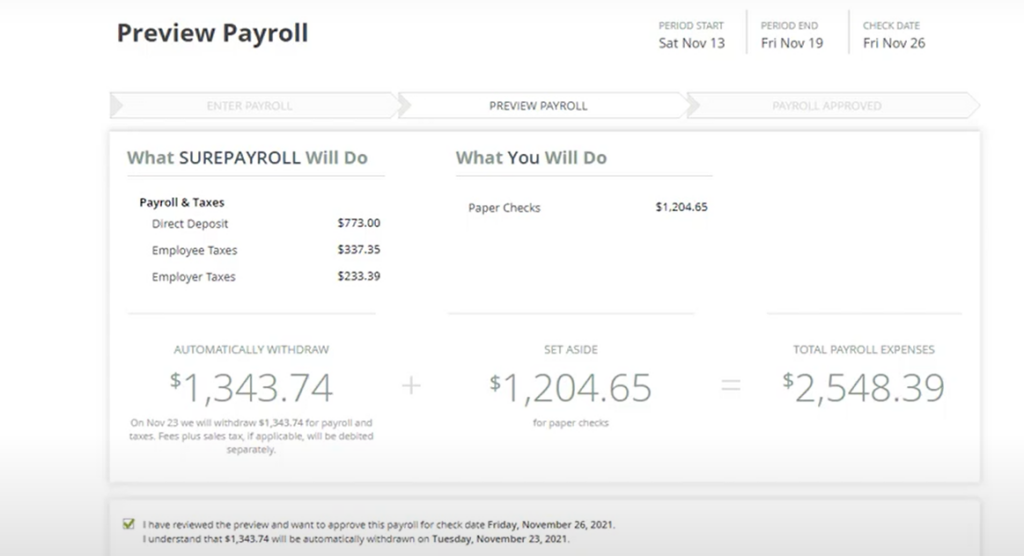Click the What You Will Do heading
The image size is (1024, 556).
click(531, 157)
